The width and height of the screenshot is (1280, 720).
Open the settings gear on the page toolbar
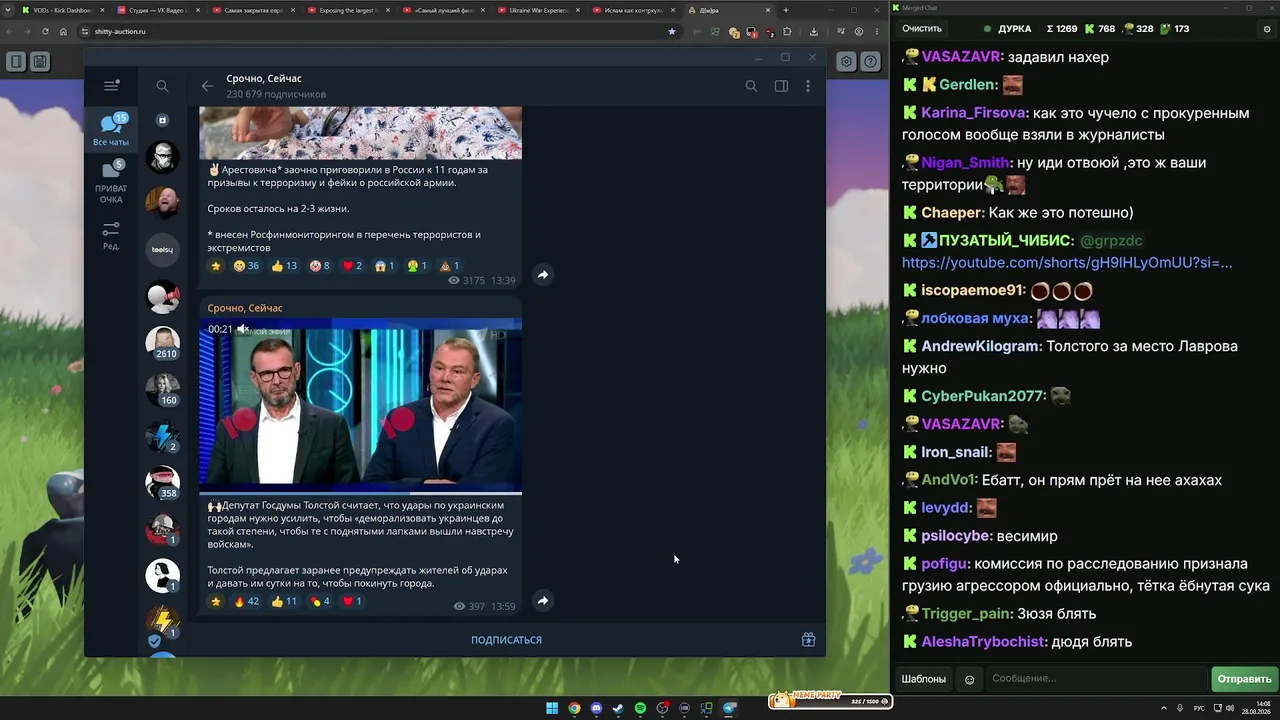[847, 62]
